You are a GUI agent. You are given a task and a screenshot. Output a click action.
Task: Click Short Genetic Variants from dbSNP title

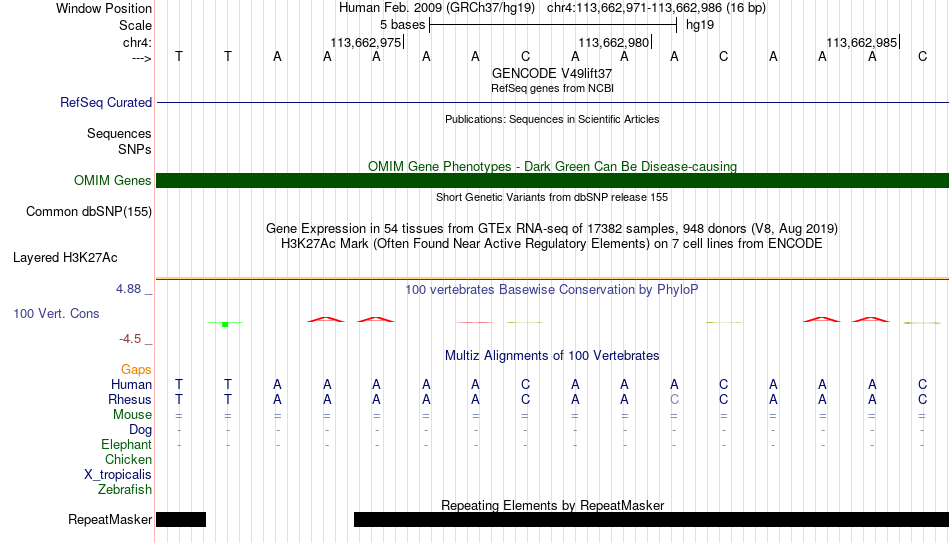tap(552, 197)
